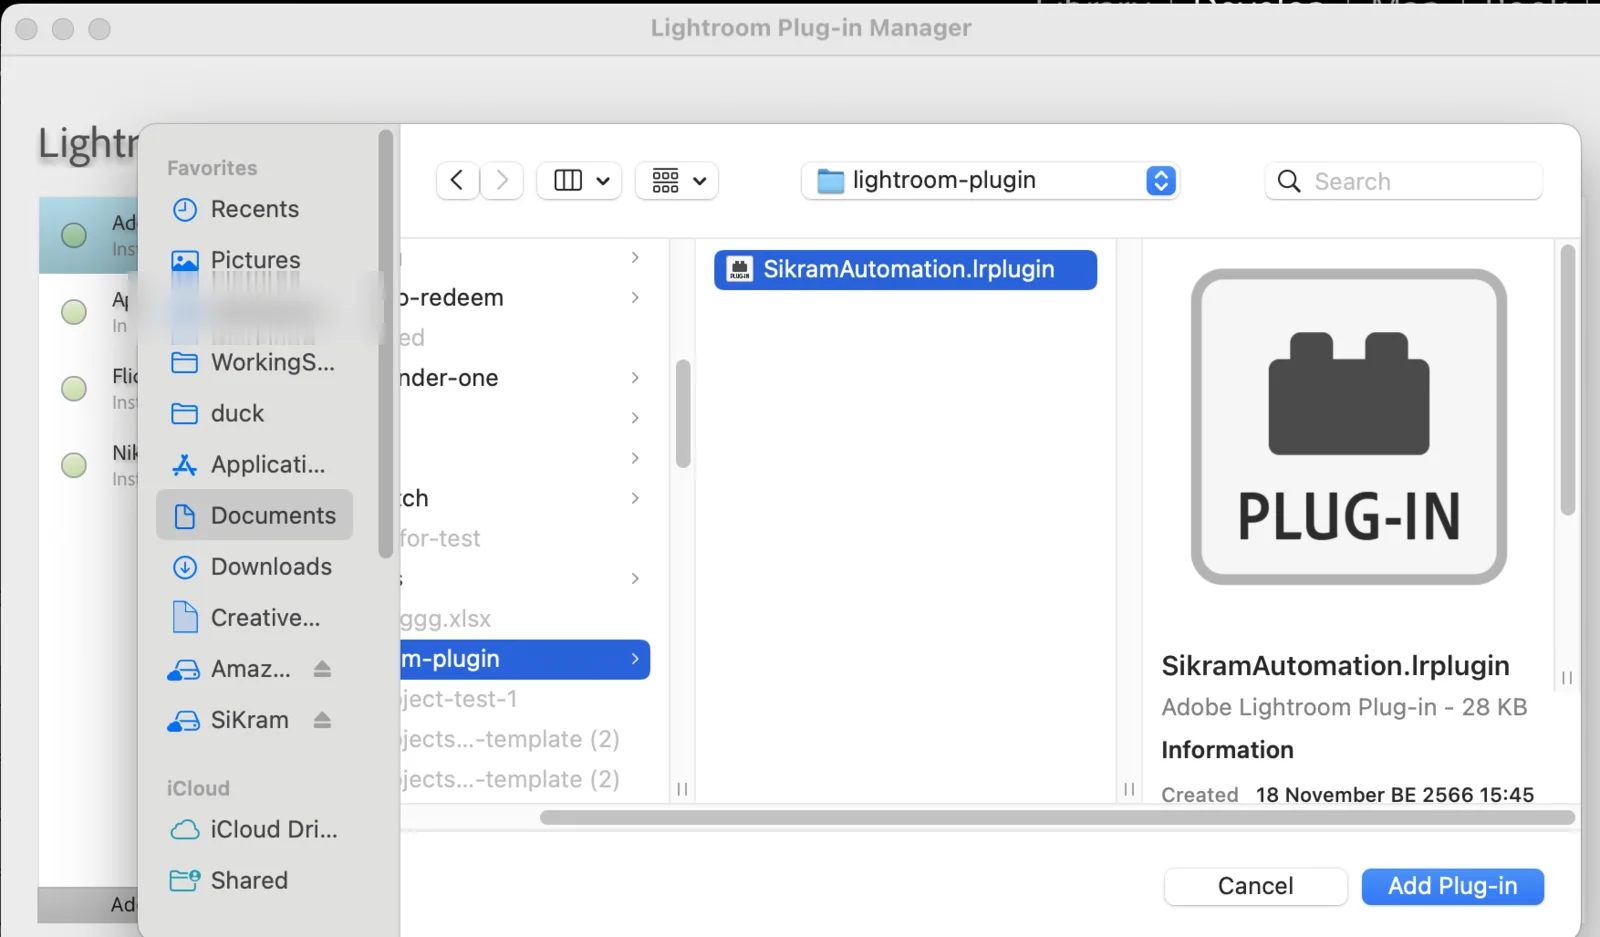Select the WorkingS... folder in sidebar

[254, 362]
